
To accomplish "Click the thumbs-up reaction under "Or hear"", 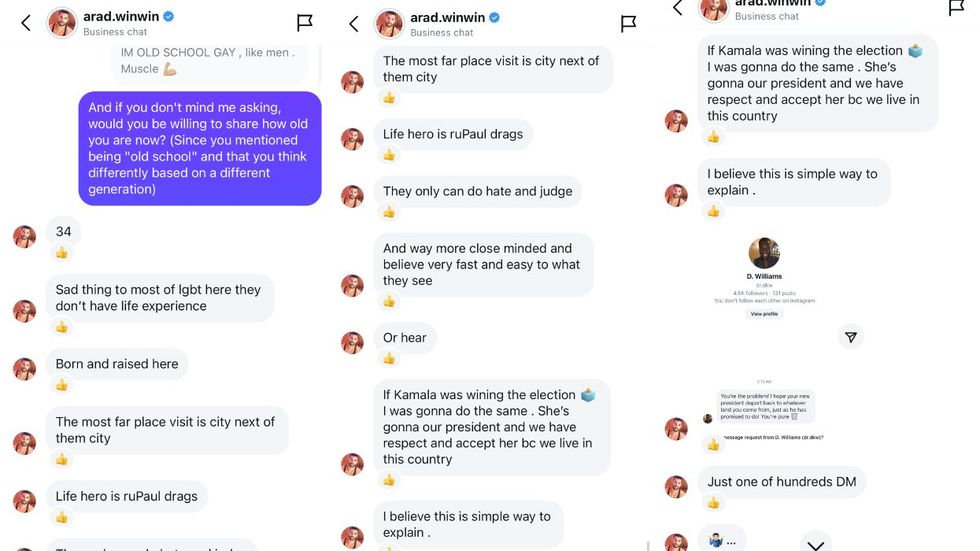I will [389, 358].
